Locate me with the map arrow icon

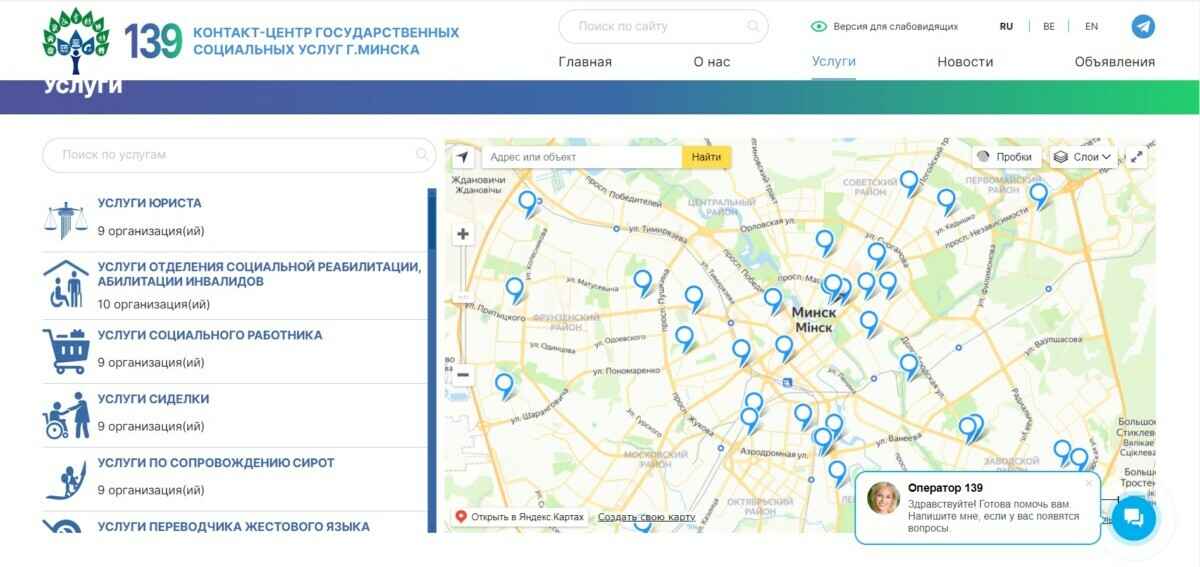(x=462, y=157)
